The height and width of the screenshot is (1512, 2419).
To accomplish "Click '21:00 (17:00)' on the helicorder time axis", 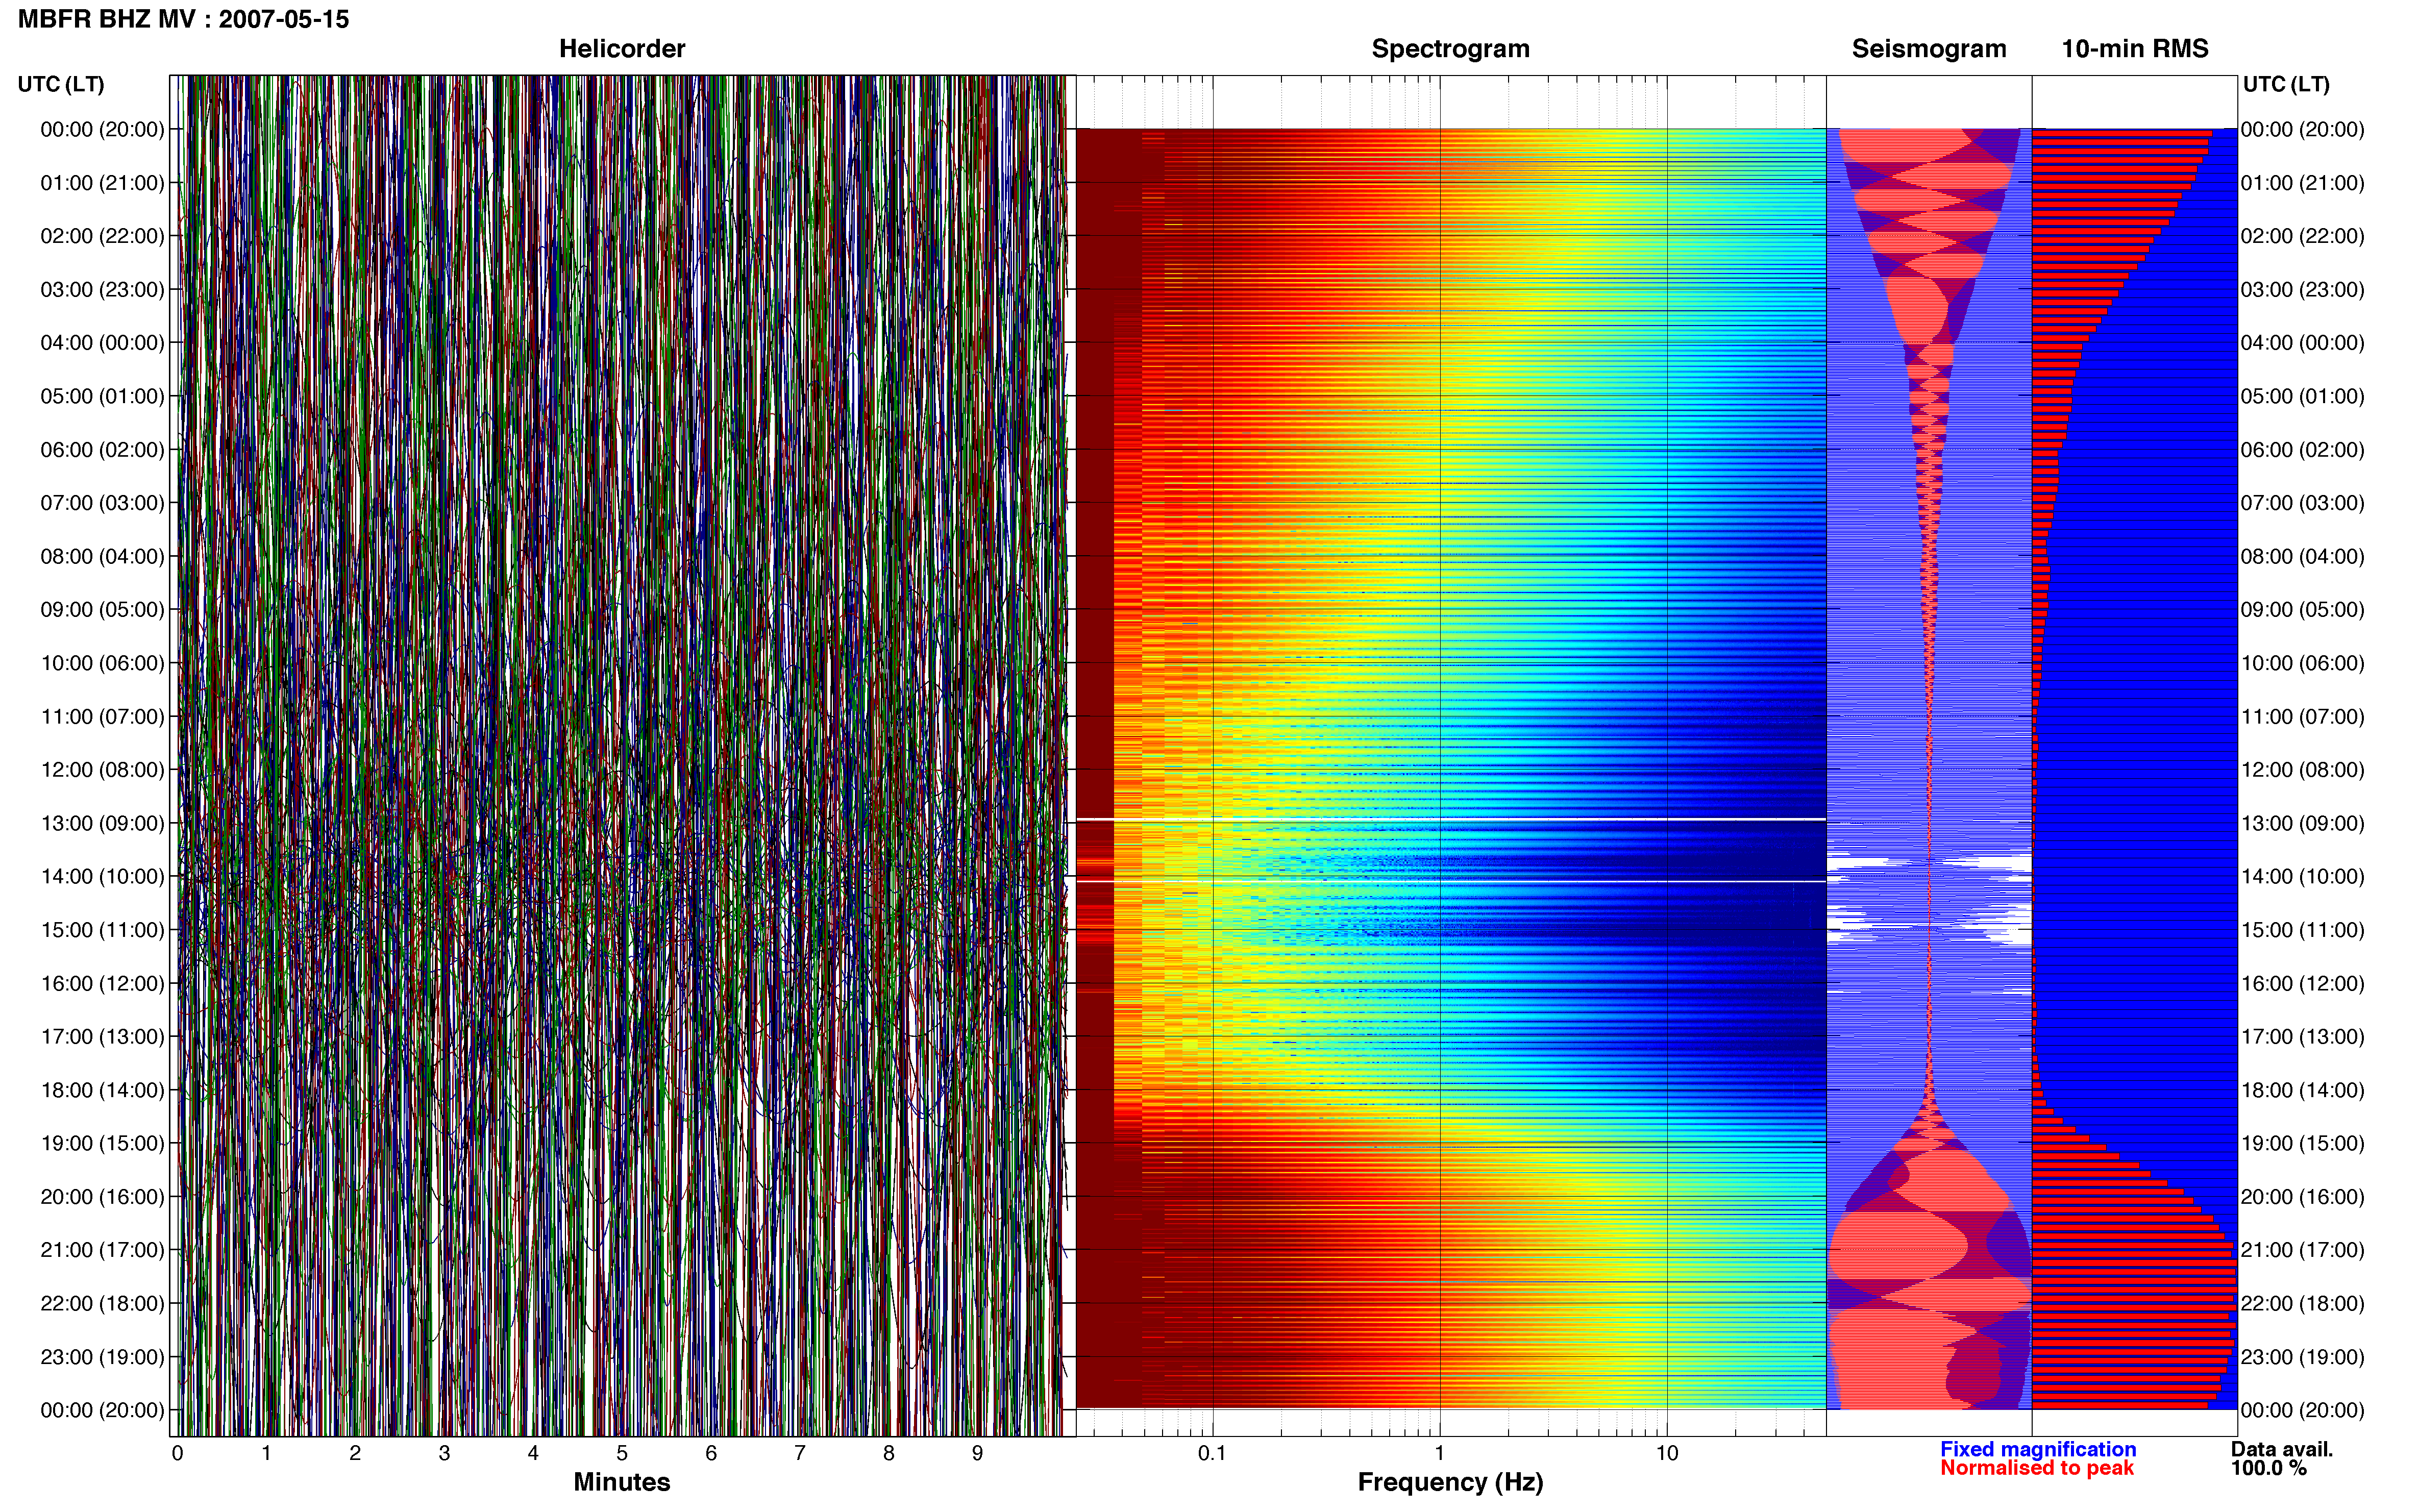I will (x=102, y=1250).
